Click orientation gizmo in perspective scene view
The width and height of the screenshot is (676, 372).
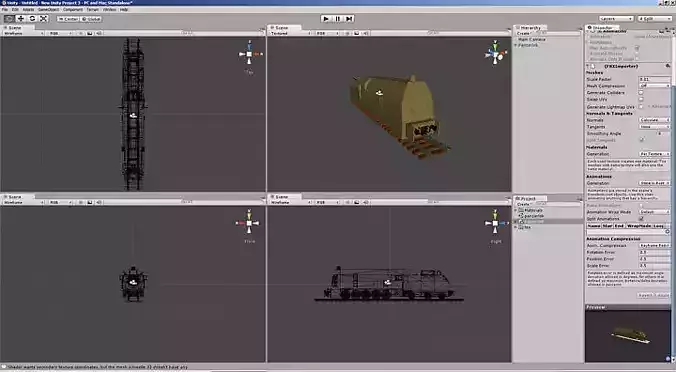tap(495, 53)
